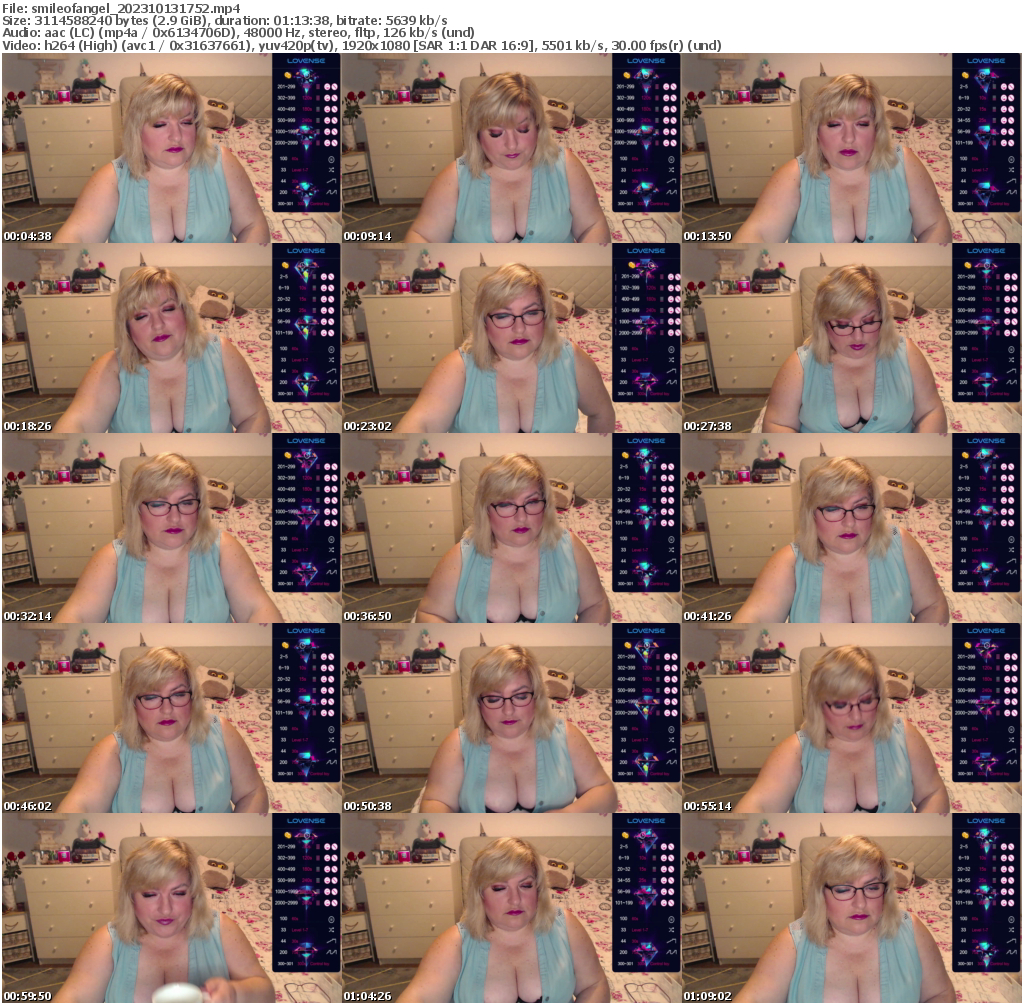Click the battery level bar beside the 2~5 tip

993,87
